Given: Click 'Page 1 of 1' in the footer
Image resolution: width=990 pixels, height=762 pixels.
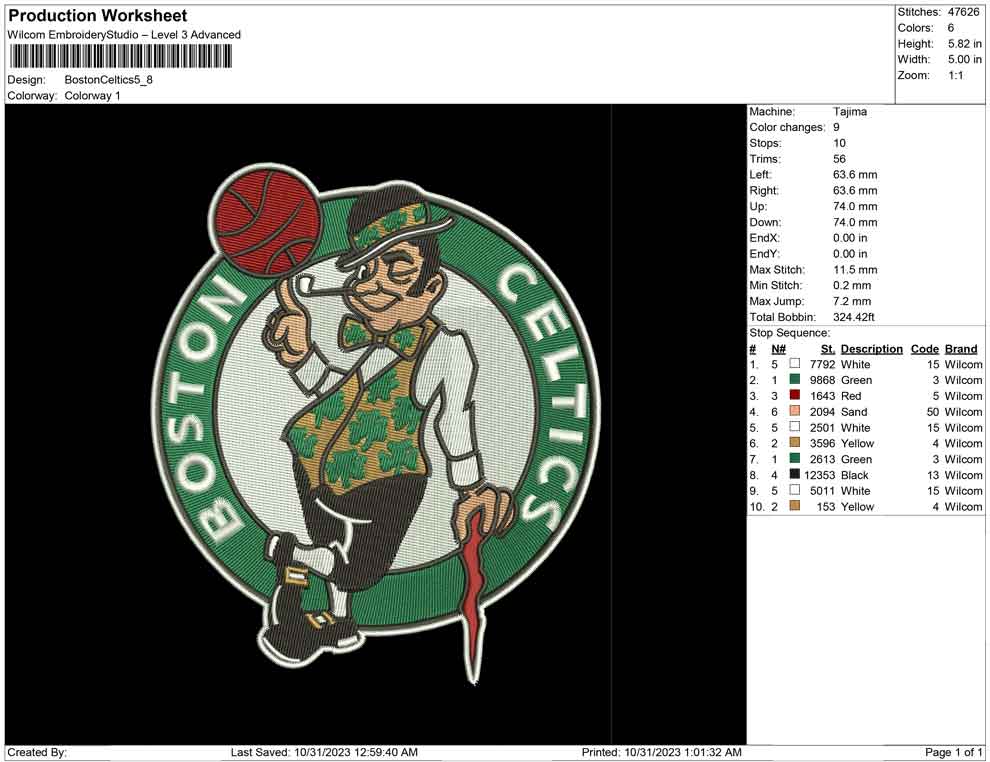Looking at the screenshot, I should 953,752.
